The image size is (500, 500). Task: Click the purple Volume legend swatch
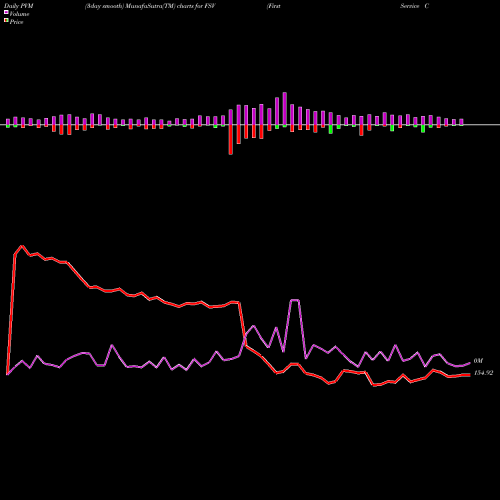click(x=6, y=12)
